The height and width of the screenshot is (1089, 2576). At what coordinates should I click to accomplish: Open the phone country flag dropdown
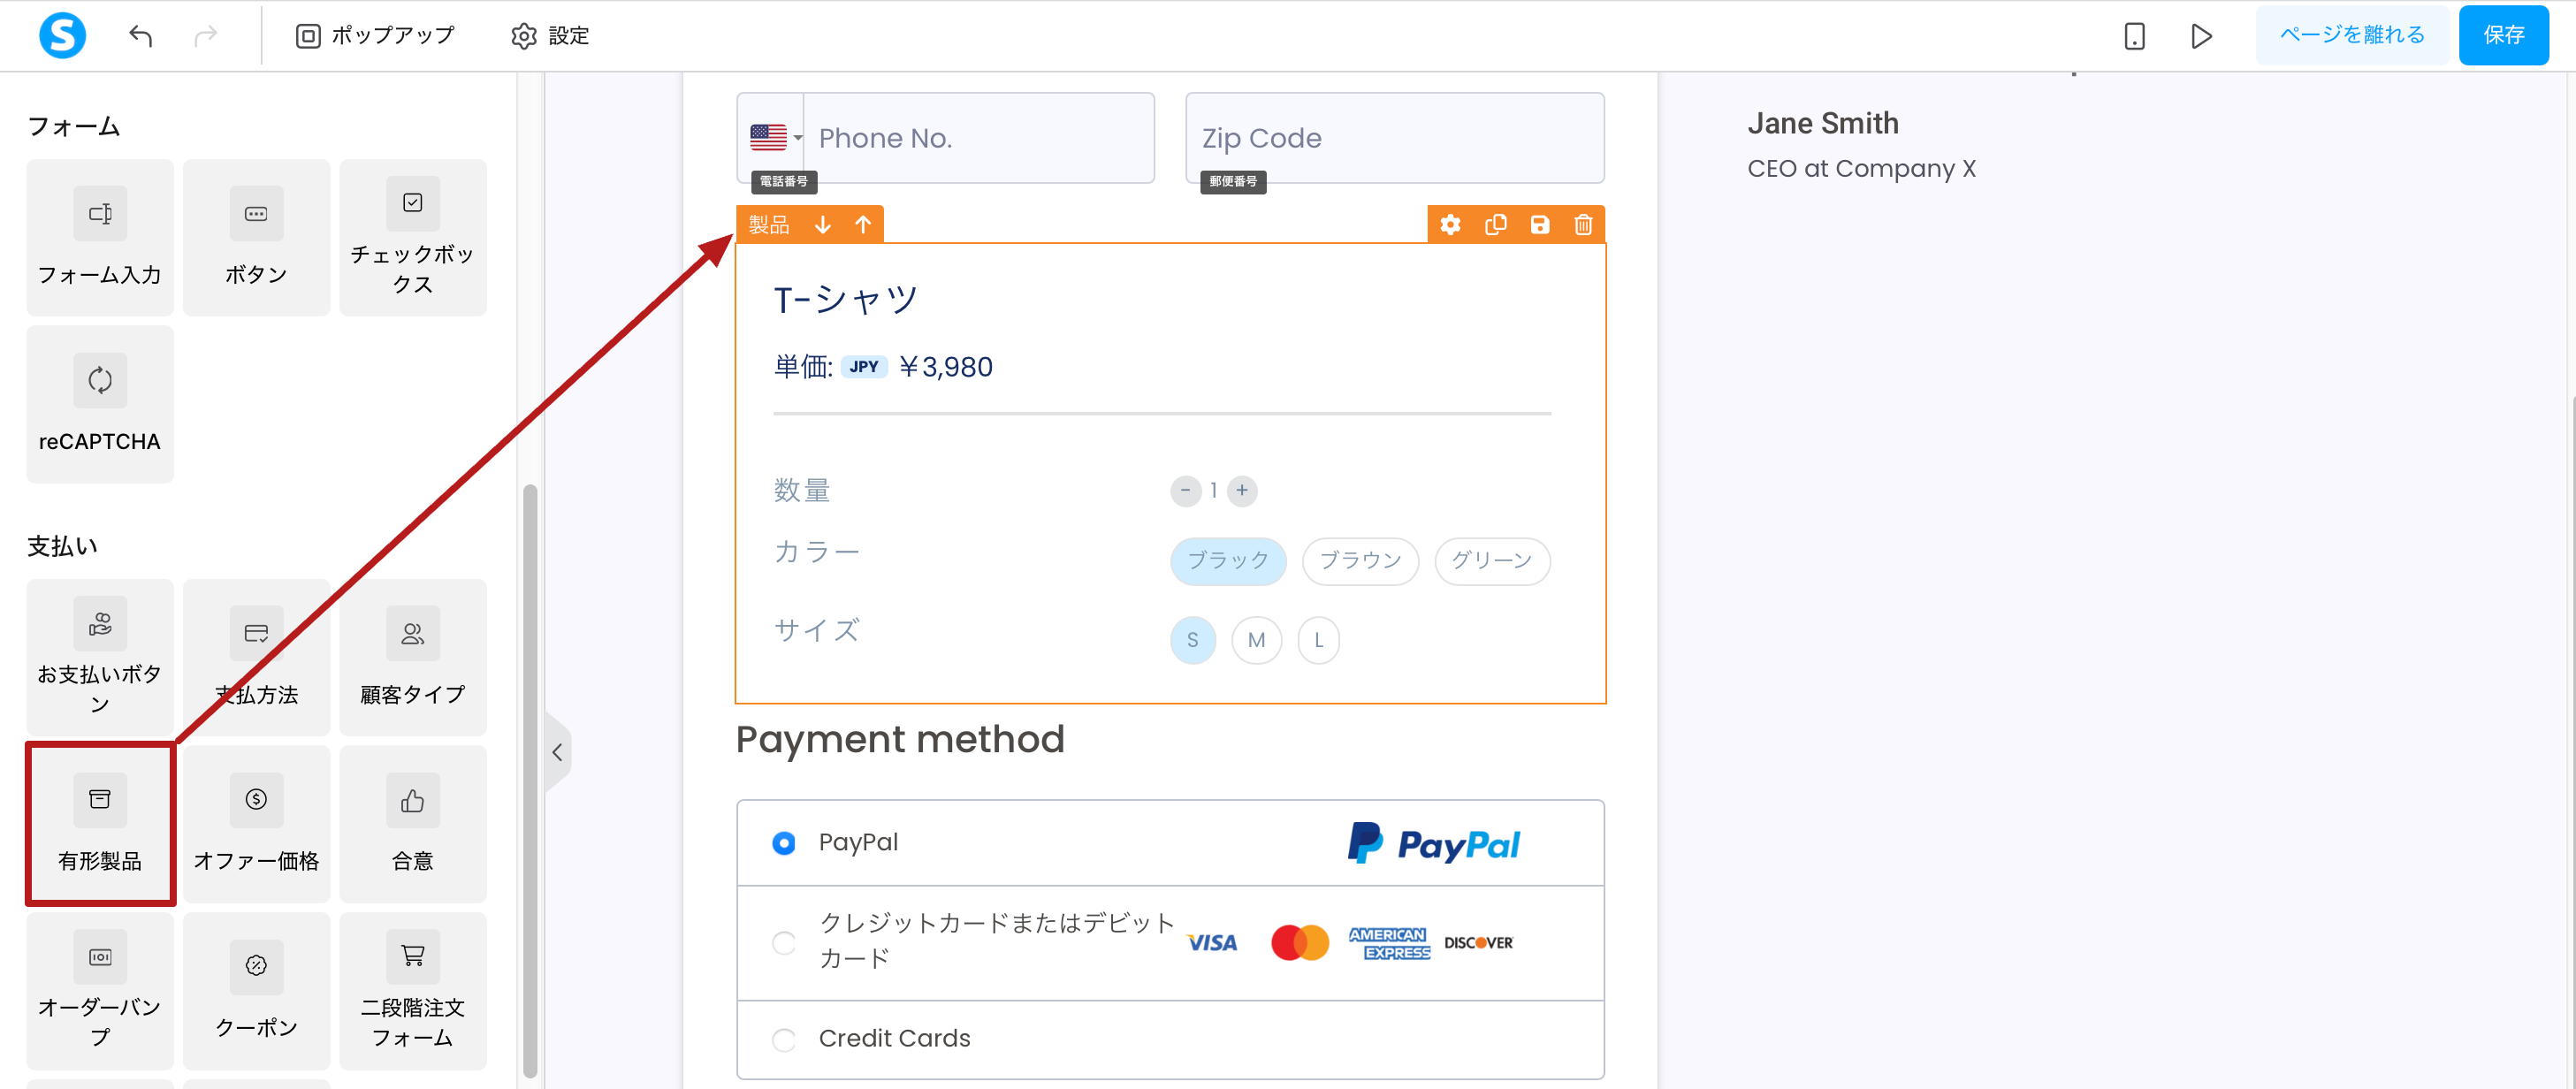coord(776,138)
